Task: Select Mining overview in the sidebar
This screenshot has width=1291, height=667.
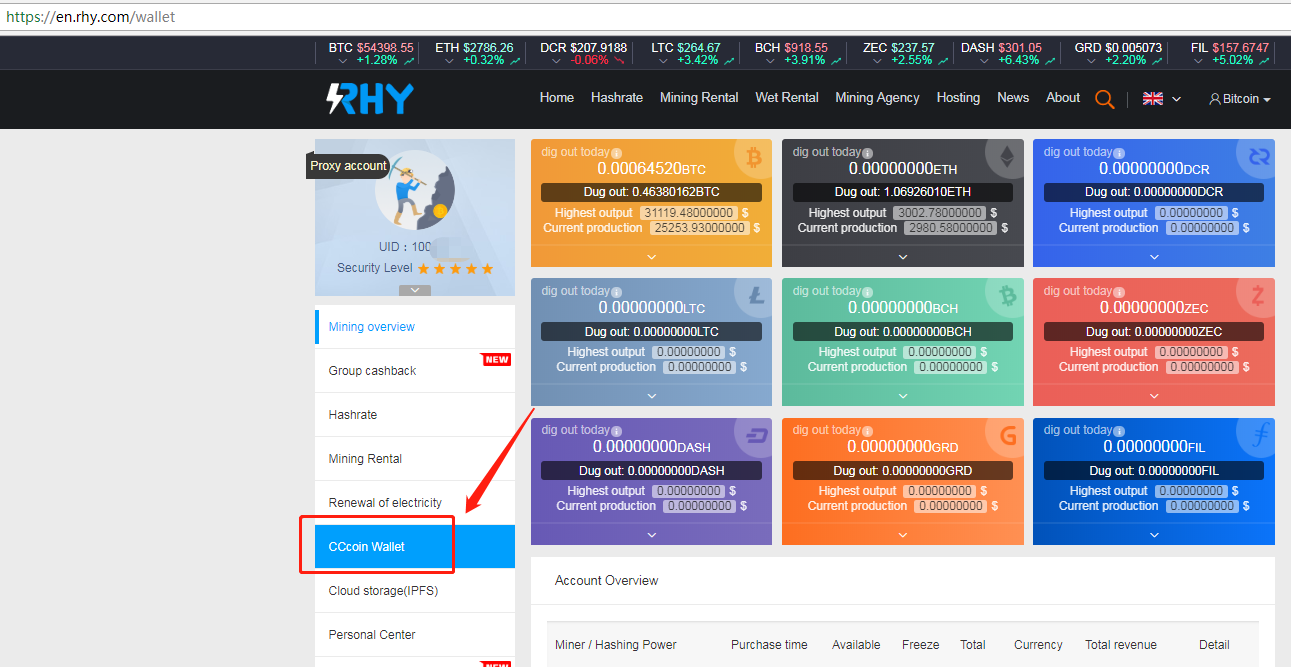Action: (x=415, y=327)
